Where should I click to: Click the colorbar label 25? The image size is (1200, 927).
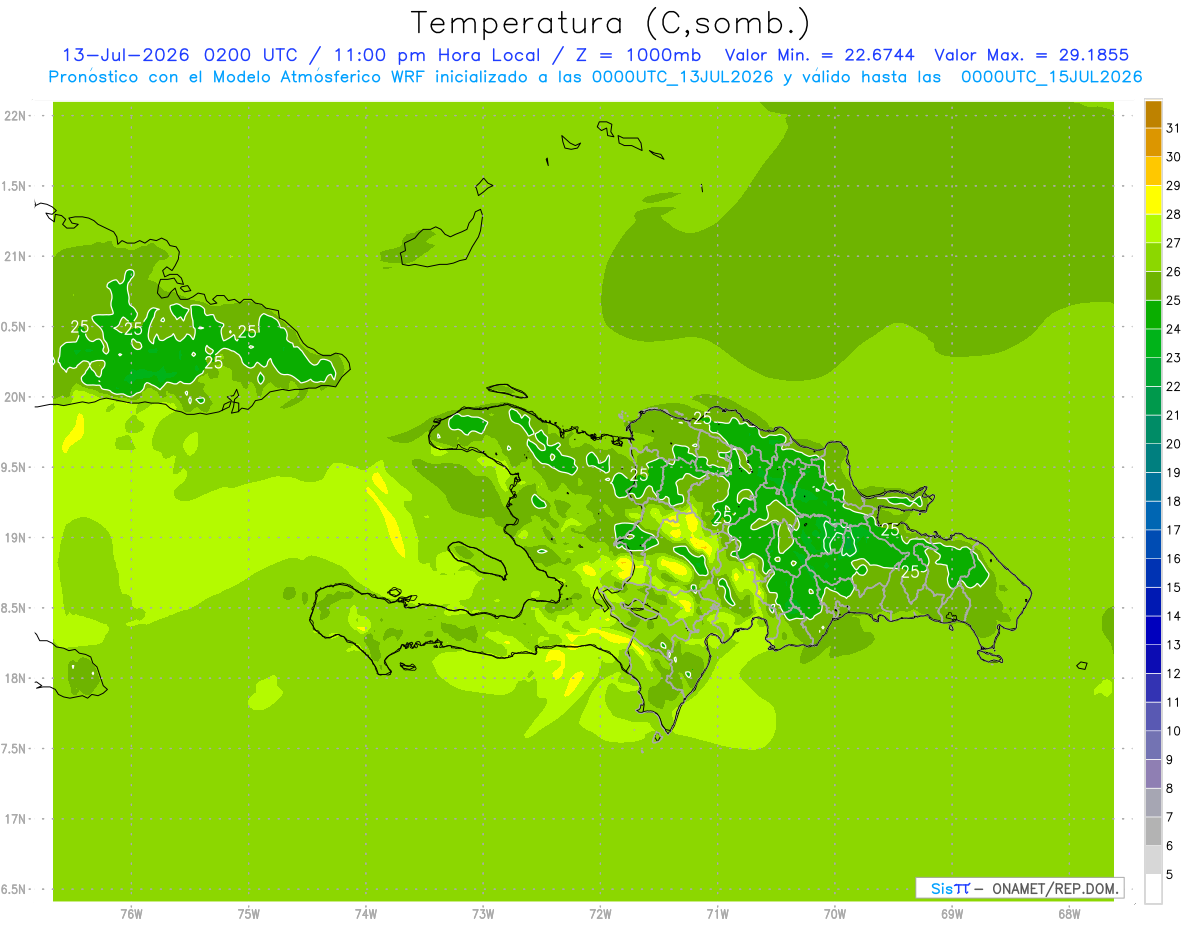click(x=1174, y=300)
